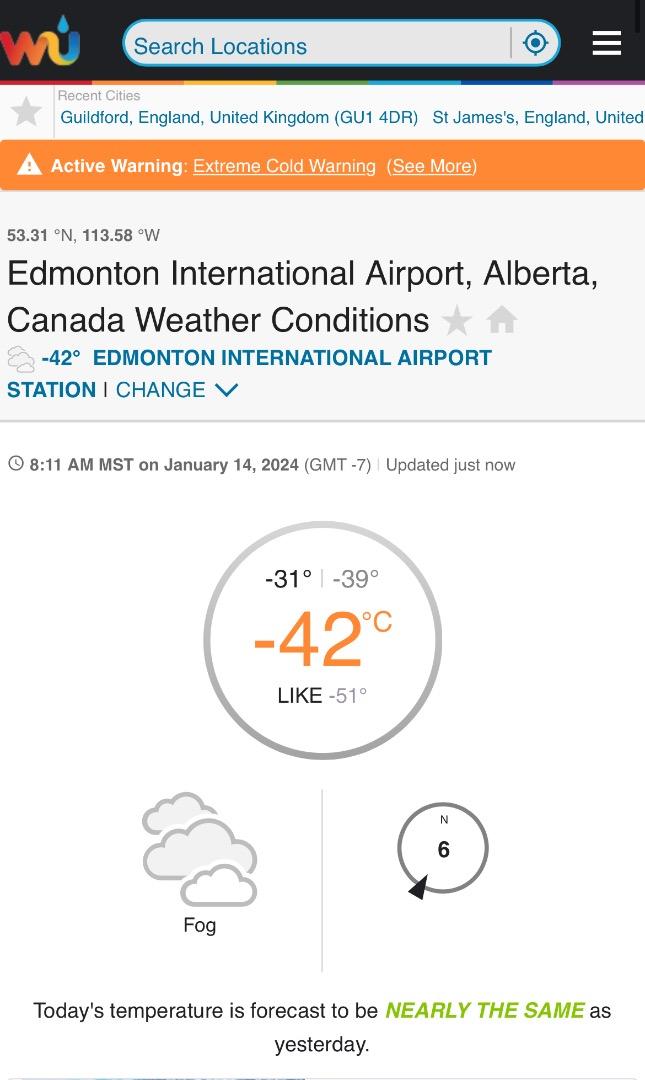Image resolution: width=645 pixels, height=1080 pixels.
Task: Open Guildford, England recent city
Action: [x=239, y=117]
